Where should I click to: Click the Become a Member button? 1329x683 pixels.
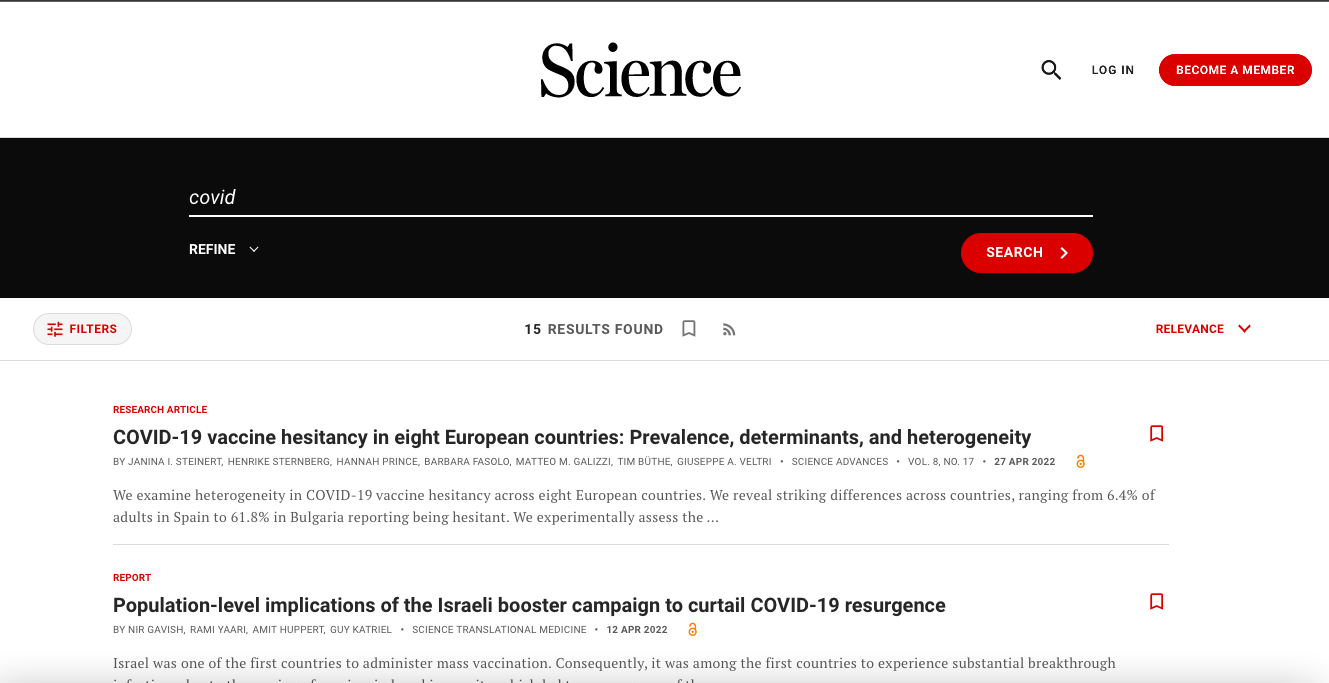(1235, 70)
